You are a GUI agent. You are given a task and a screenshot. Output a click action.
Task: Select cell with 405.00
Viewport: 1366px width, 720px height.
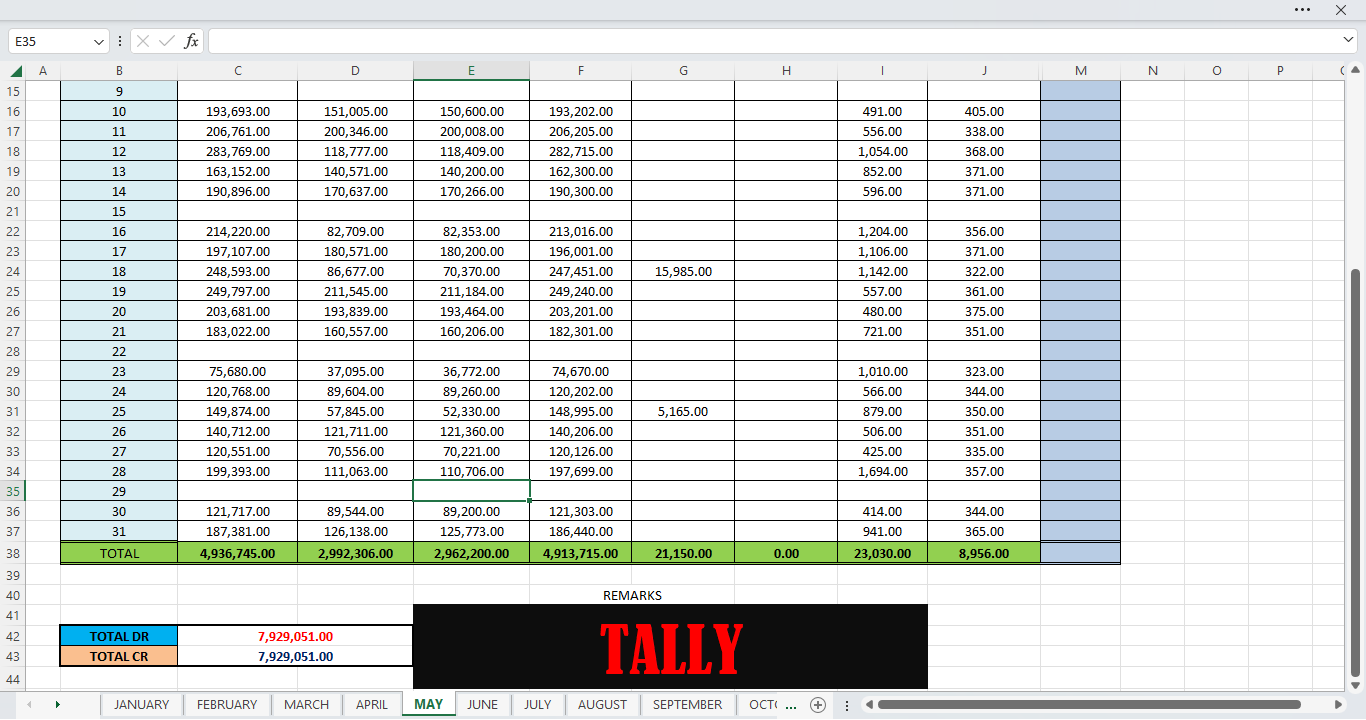984,111
